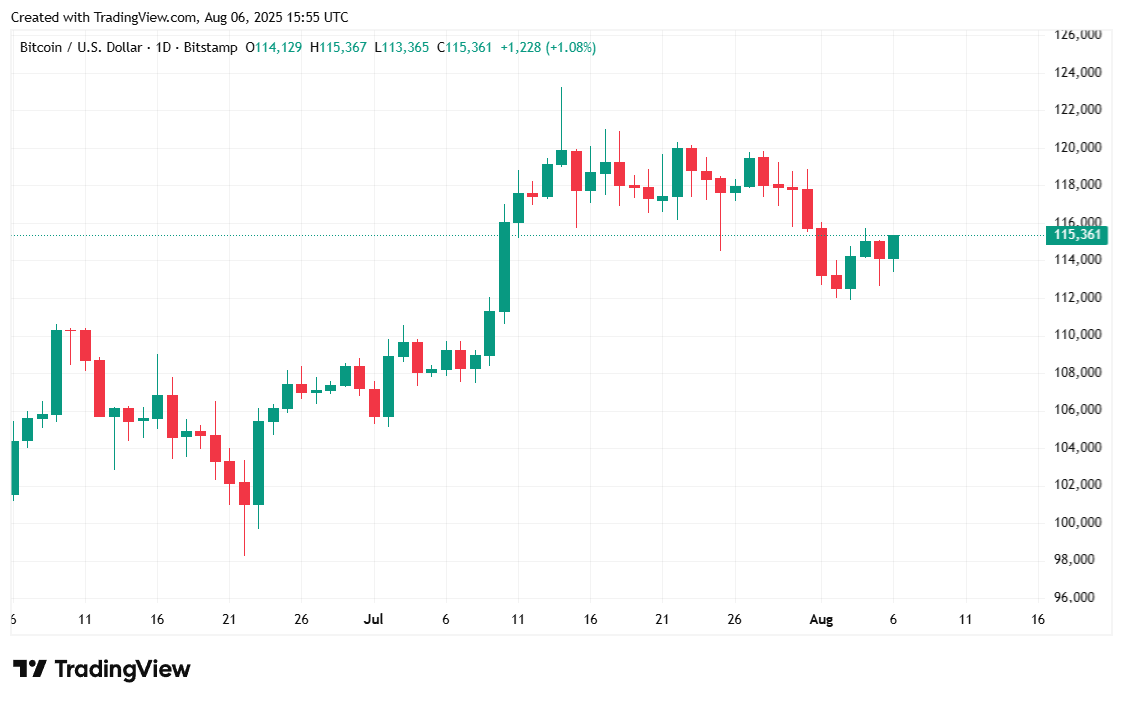Click the 120,000 price axis label
Viewport: 1123px width, 703px height.
tap(1078, 147)
